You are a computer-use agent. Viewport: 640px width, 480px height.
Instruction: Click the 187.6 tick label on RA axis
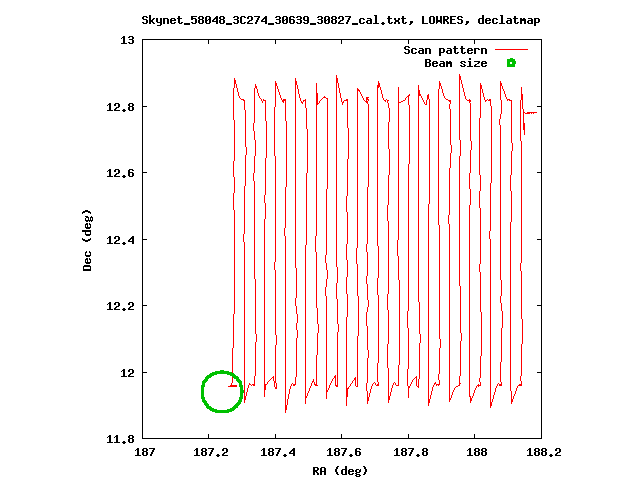pyautogui.click(x=342, y=452)
